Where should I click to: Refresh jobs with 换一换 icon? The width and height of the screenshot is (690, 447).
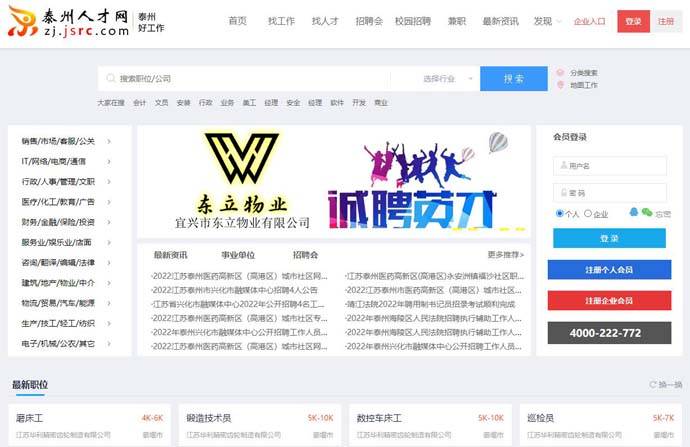click(x=653, y=385)
